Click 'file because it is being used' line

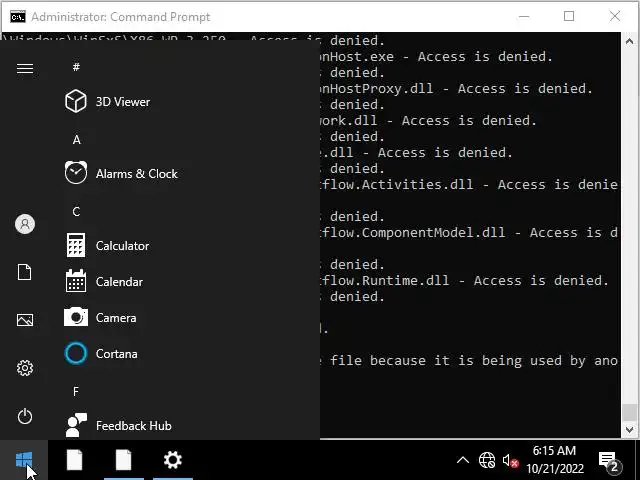(x=469, y=361)
